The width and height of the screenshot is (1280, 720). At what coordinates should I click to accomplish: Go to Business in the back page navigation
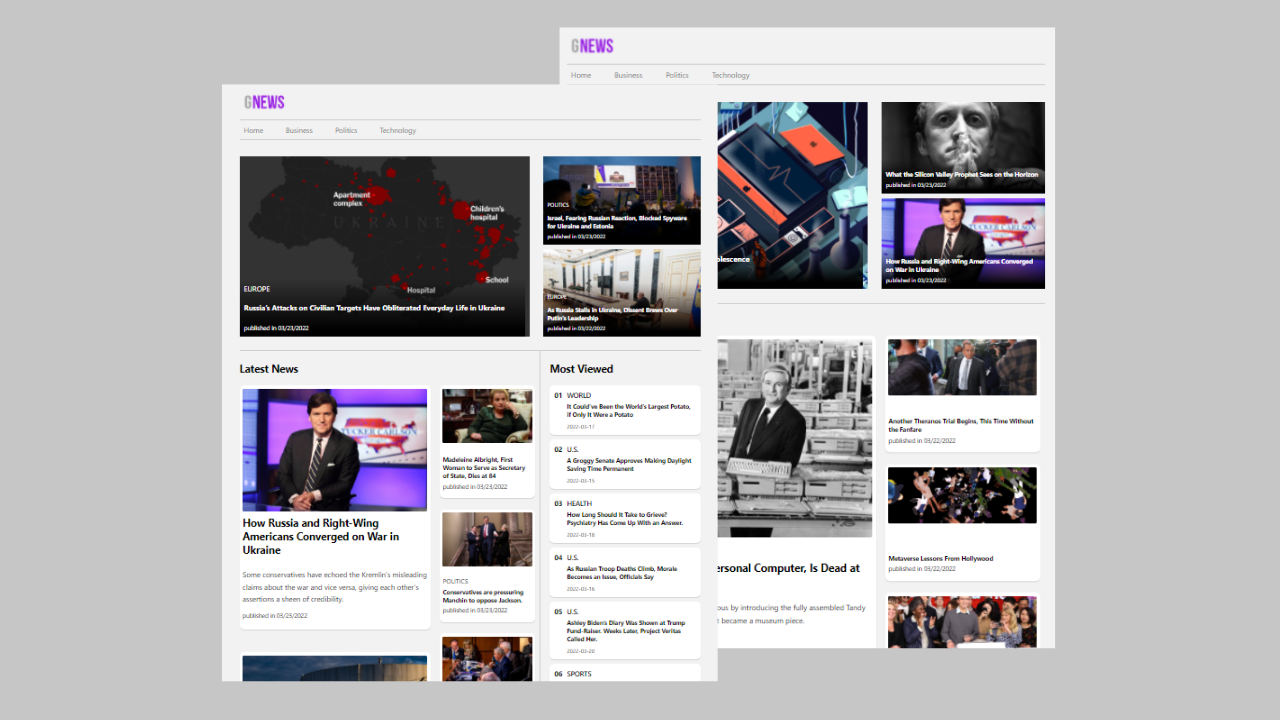(x=628, y=75)
